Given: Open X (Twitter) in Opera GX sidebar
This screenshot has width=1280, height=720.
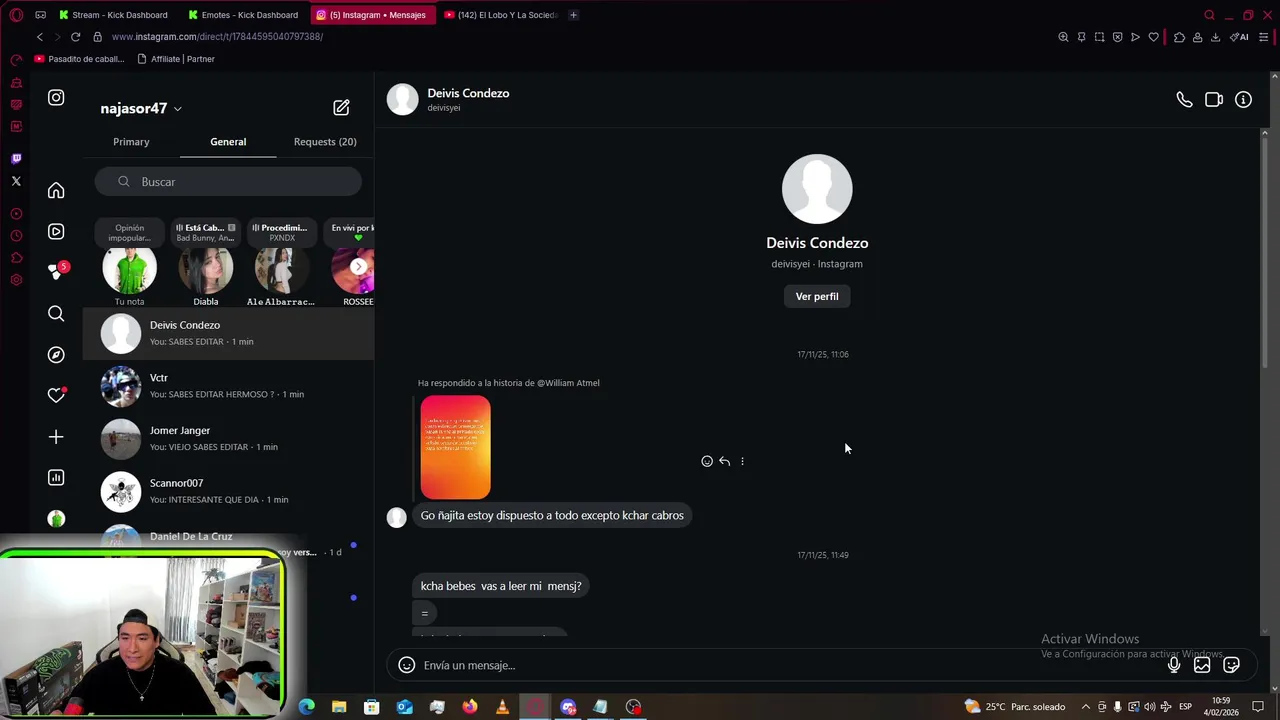Looking at the screenshot, I should [x=16, y=181].
